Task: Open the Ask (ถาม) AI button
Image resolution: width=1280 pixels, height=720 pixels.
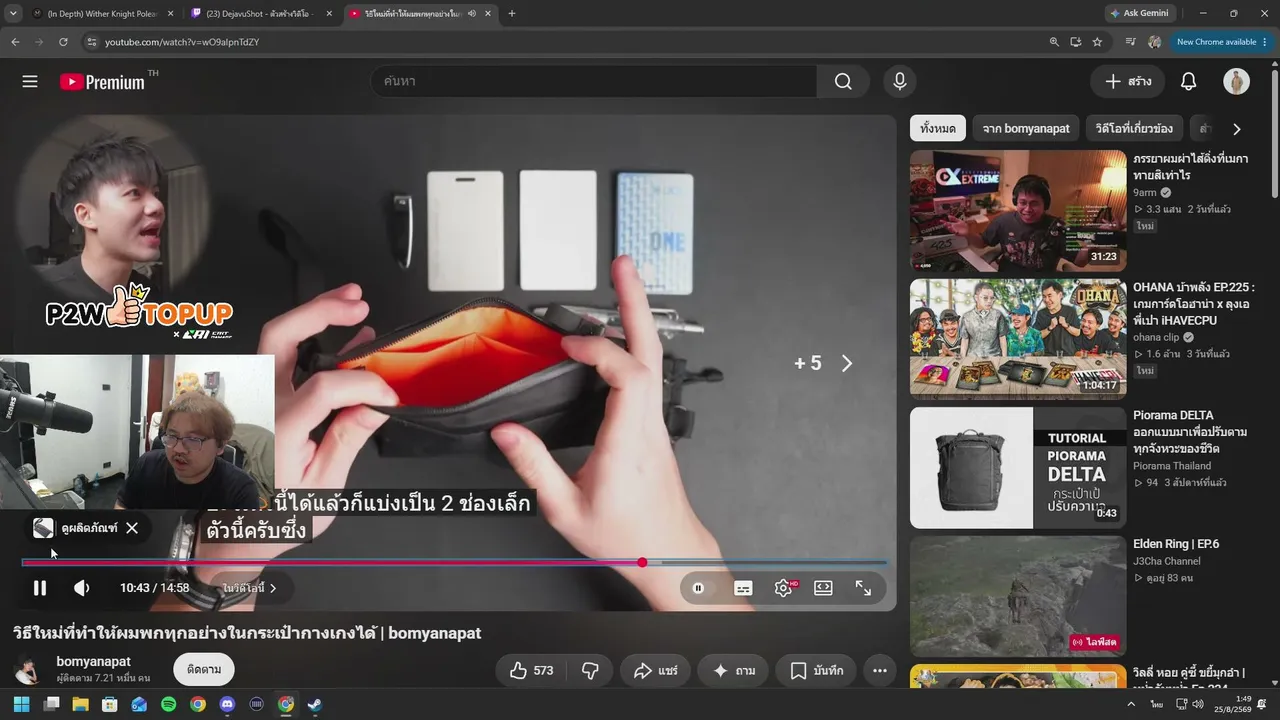Action: (x=733, y=671)
